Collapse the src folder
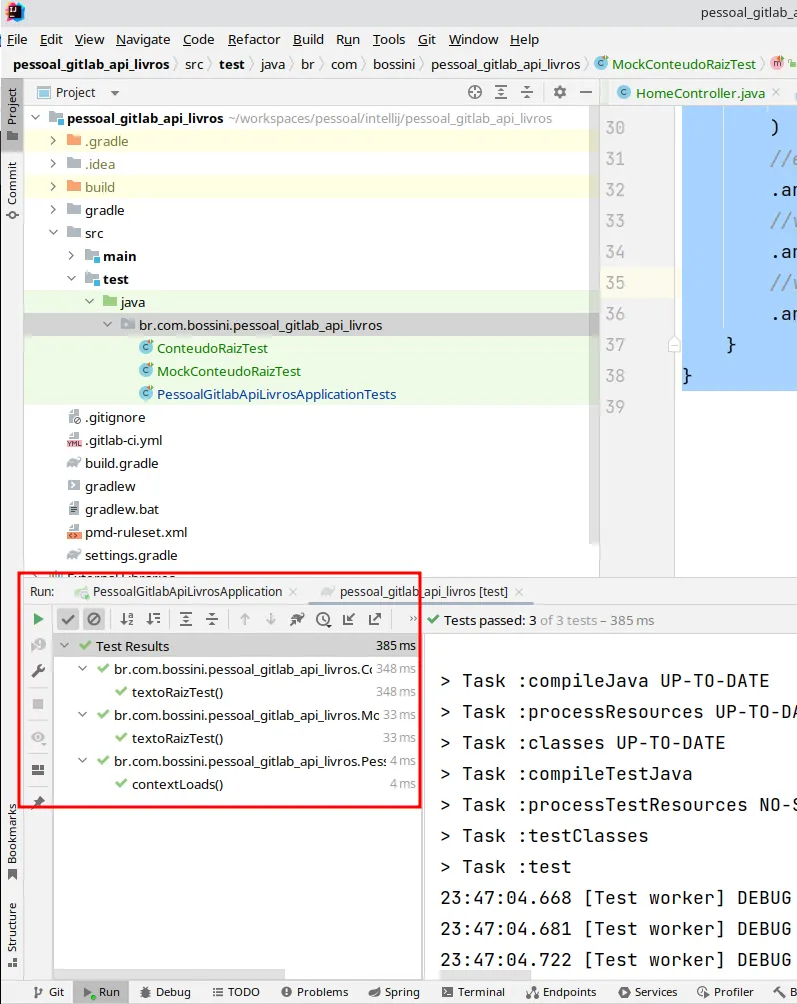This screenshot has width=797, height=1004. [x=53, y=233]
